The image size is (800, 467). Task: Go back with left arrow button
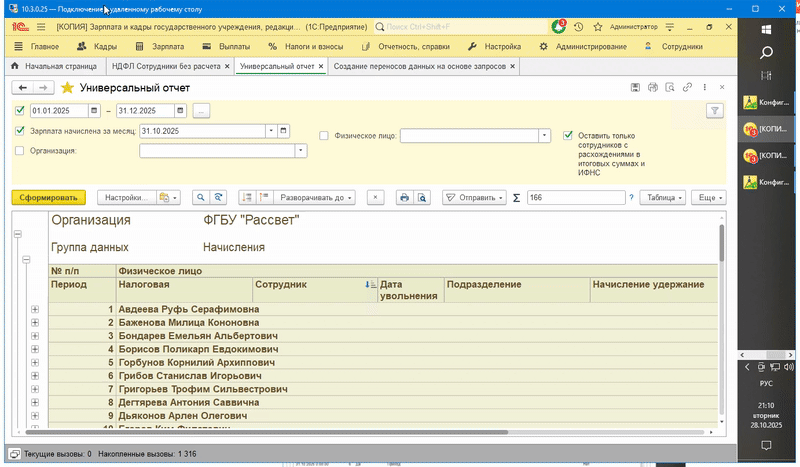(x=22, y=88)
